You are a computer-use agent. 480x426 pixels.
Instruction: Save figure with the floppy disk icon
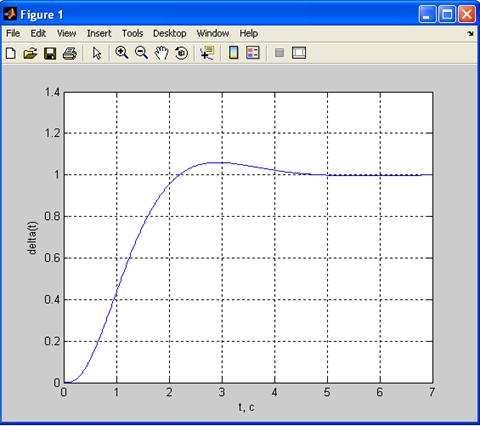(x=50, y=53)
